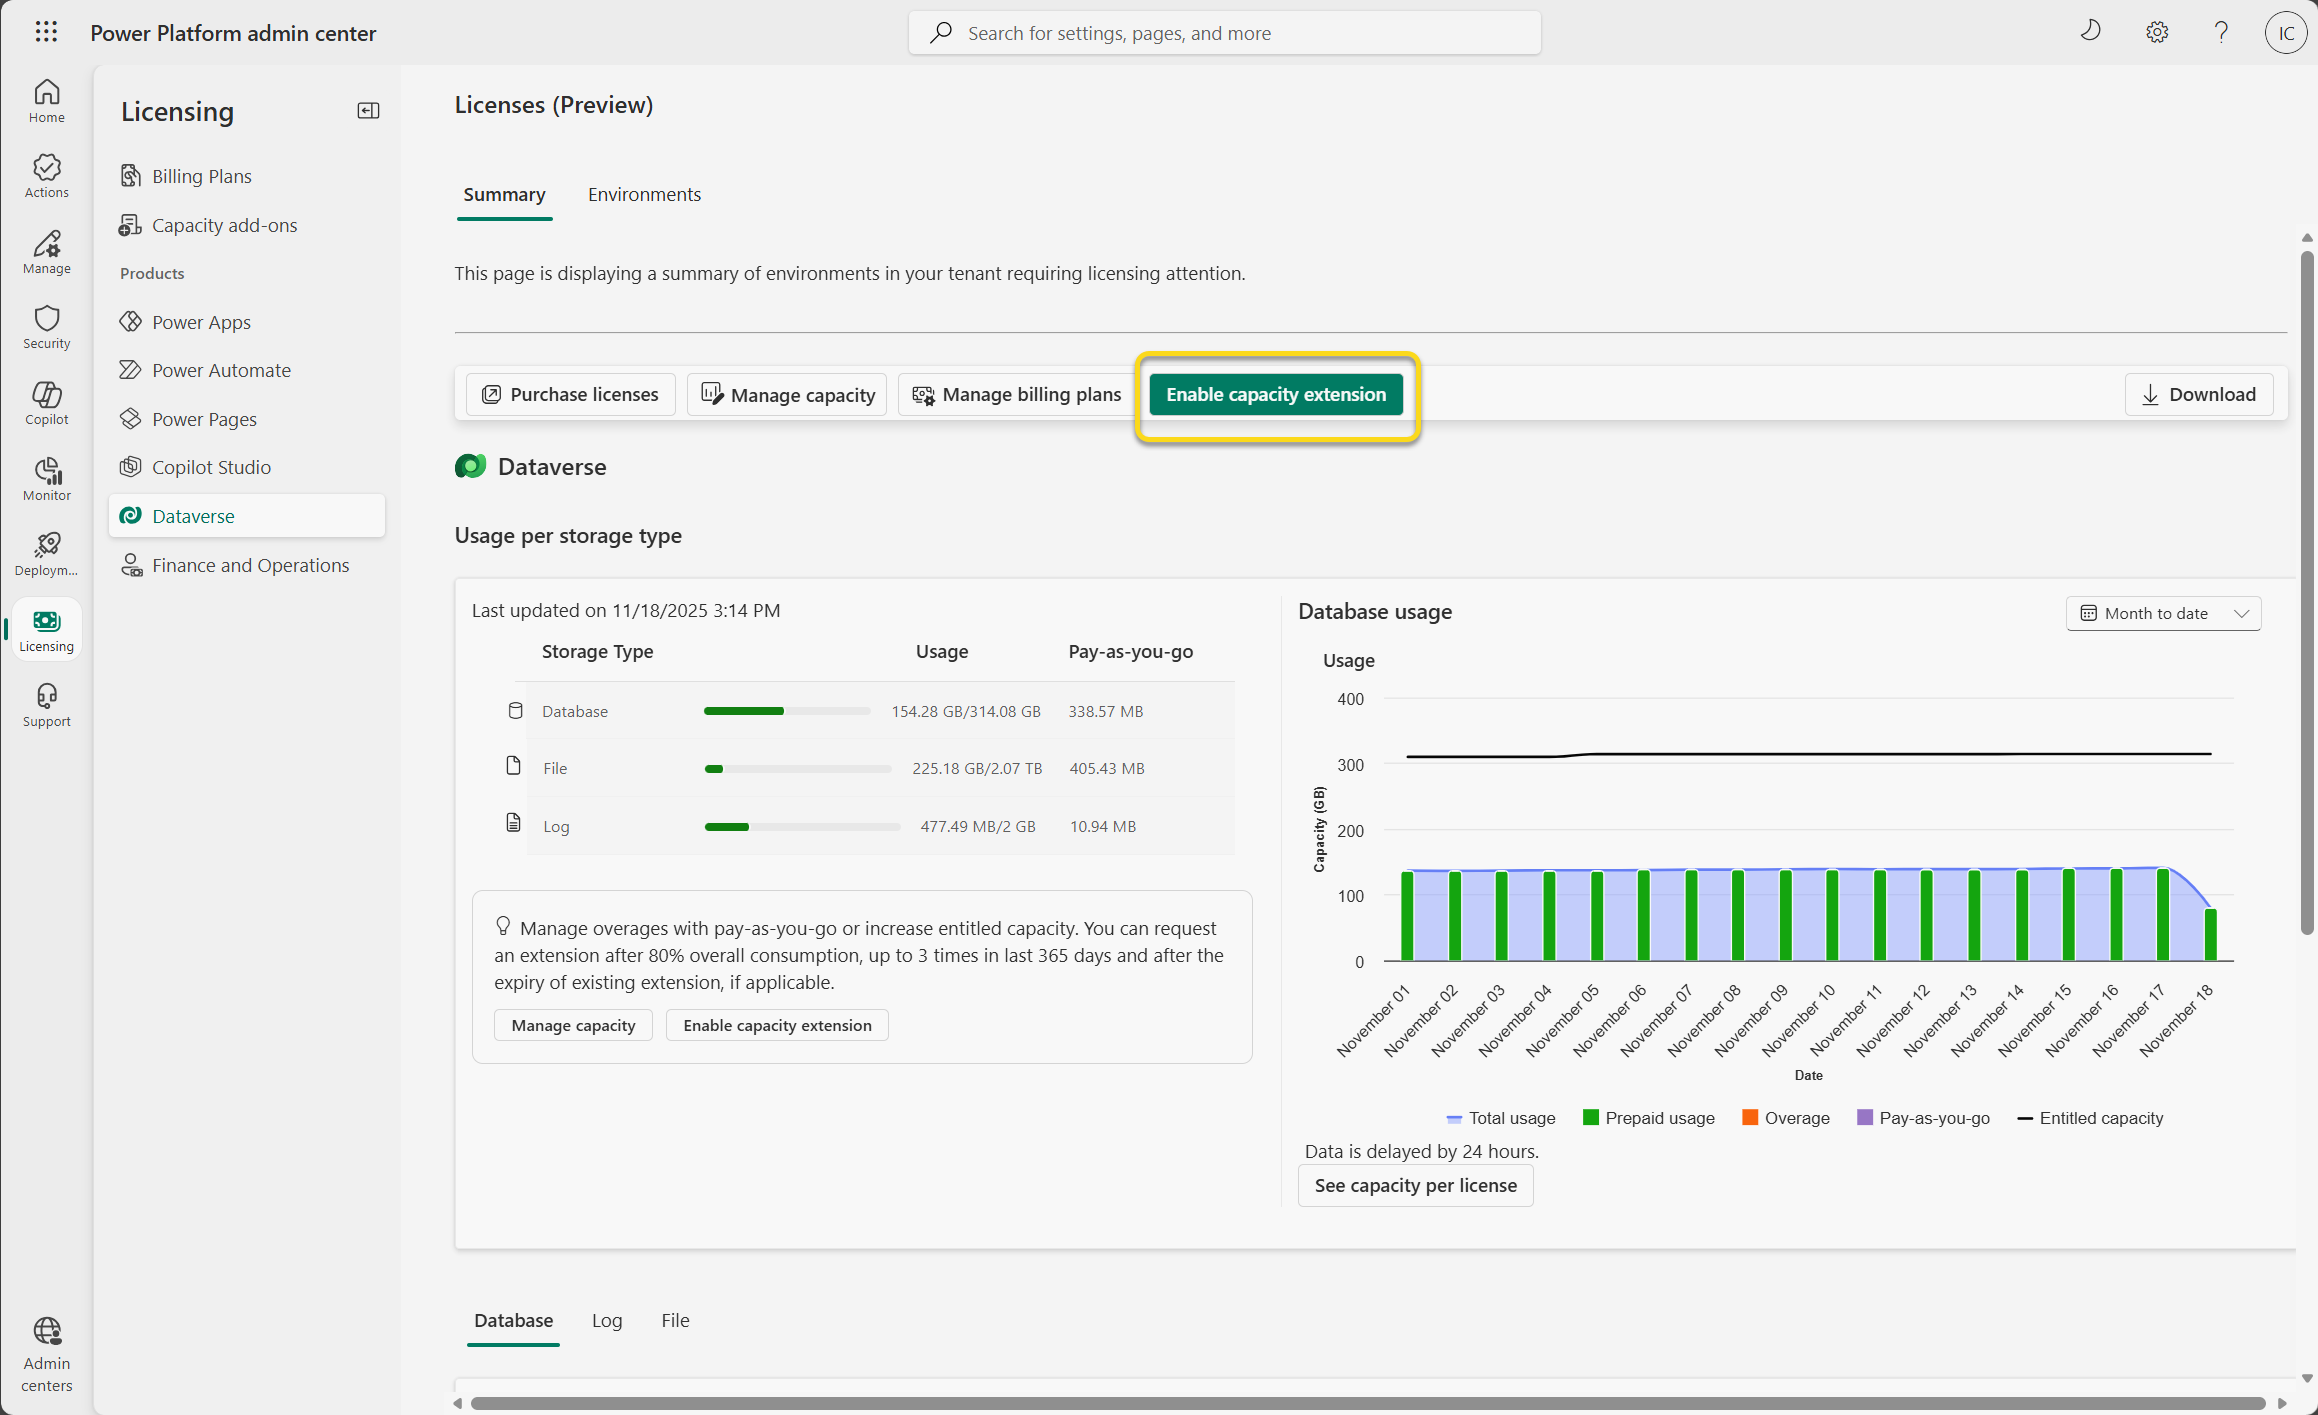Click the help question mark icon
Image resolution: width=2318 pixels, height=1415 pixels.
pos(2221,32)
